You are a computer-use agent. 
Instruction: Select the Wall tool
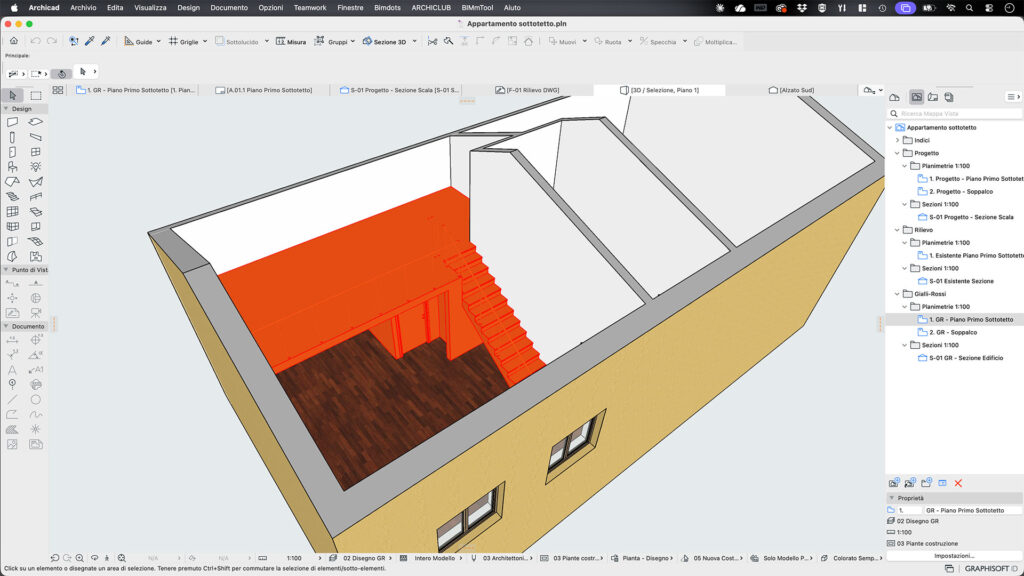click(12, 122)
